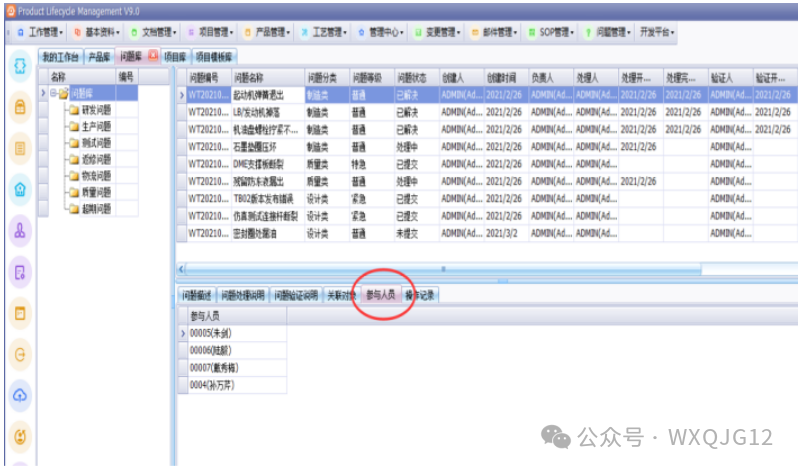Select participant 00007(戴秀梅)

tap(237, 367)
